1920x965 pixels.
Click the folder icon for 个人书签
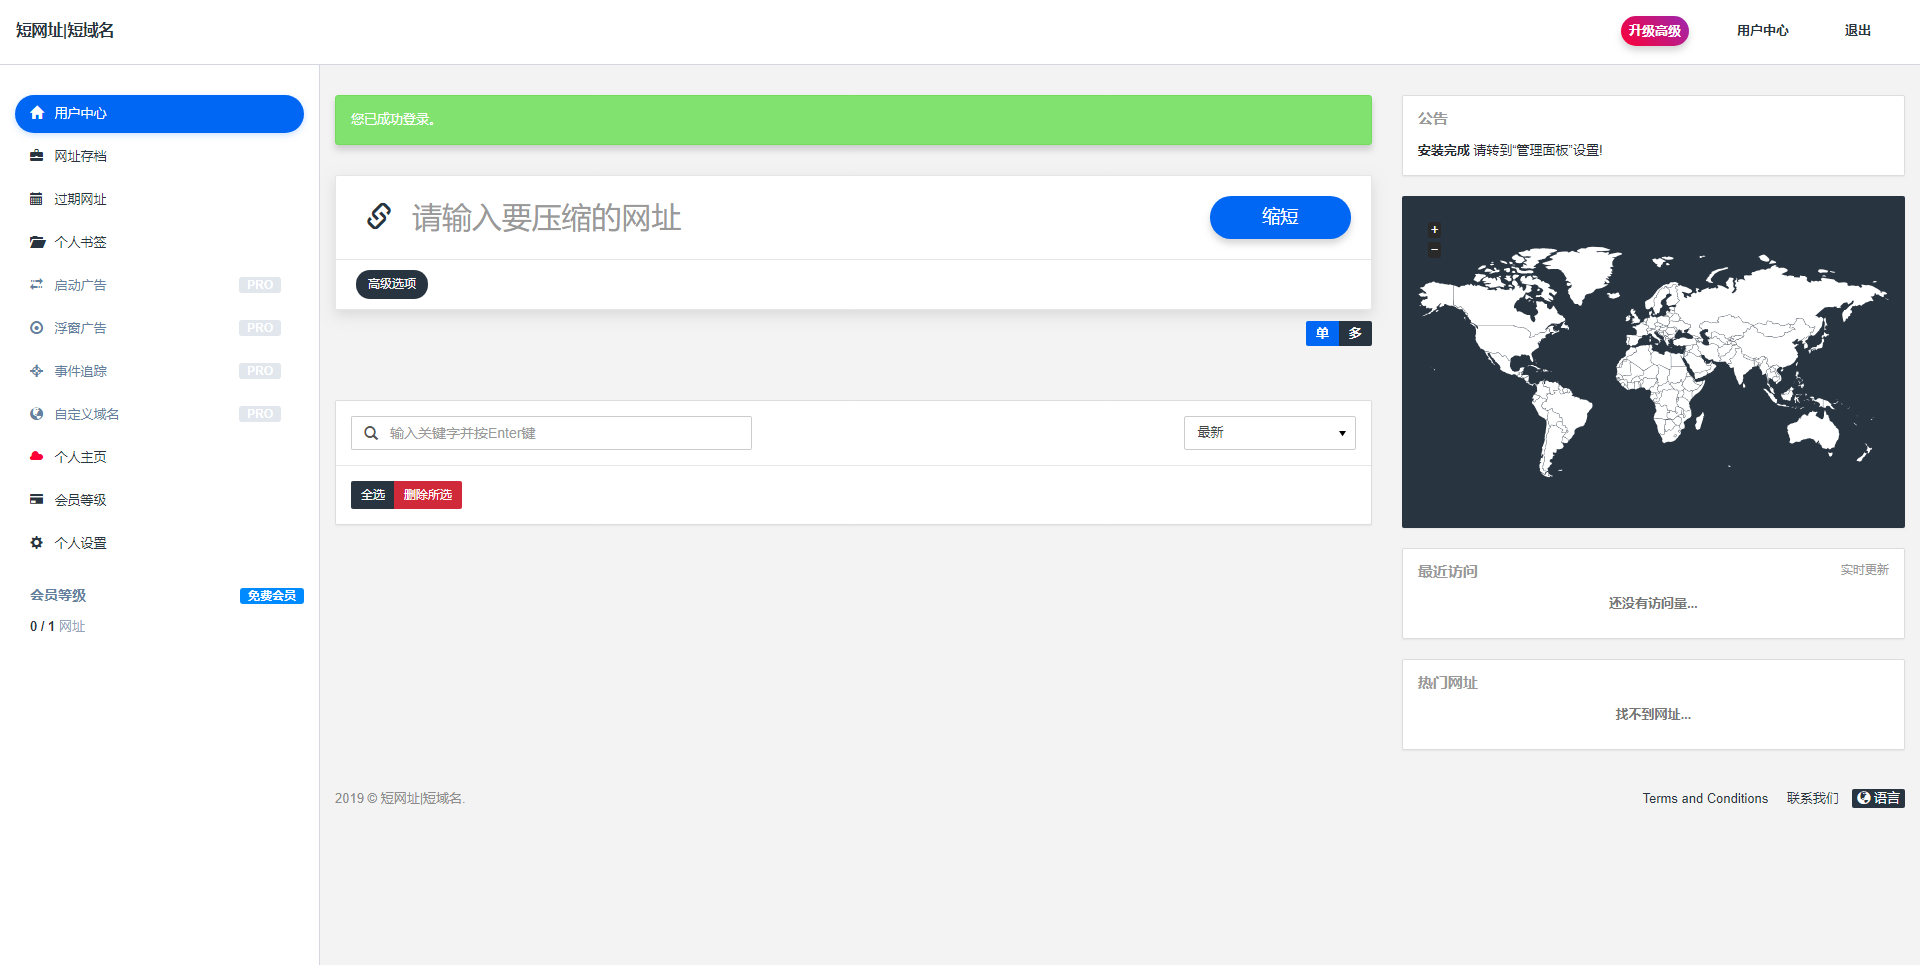[37, 242]
